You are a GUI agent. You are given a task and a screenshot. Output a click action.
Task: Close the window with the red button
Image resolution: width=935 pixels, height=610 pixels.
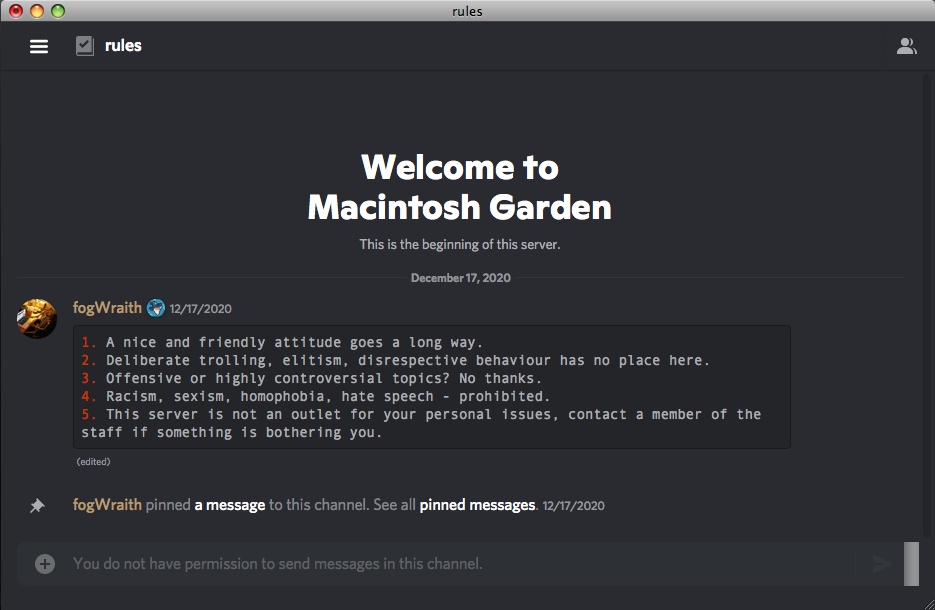point(16,11)
